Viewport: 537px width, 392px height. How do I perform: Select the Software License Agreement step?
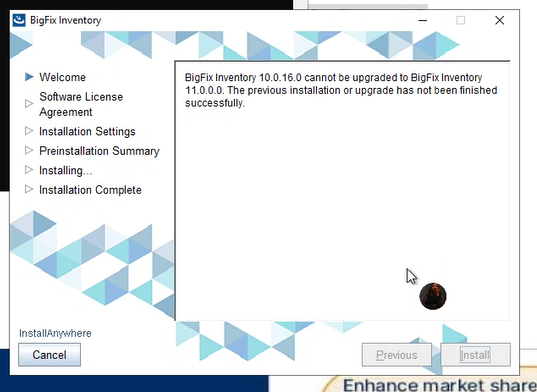click(81, 104)
